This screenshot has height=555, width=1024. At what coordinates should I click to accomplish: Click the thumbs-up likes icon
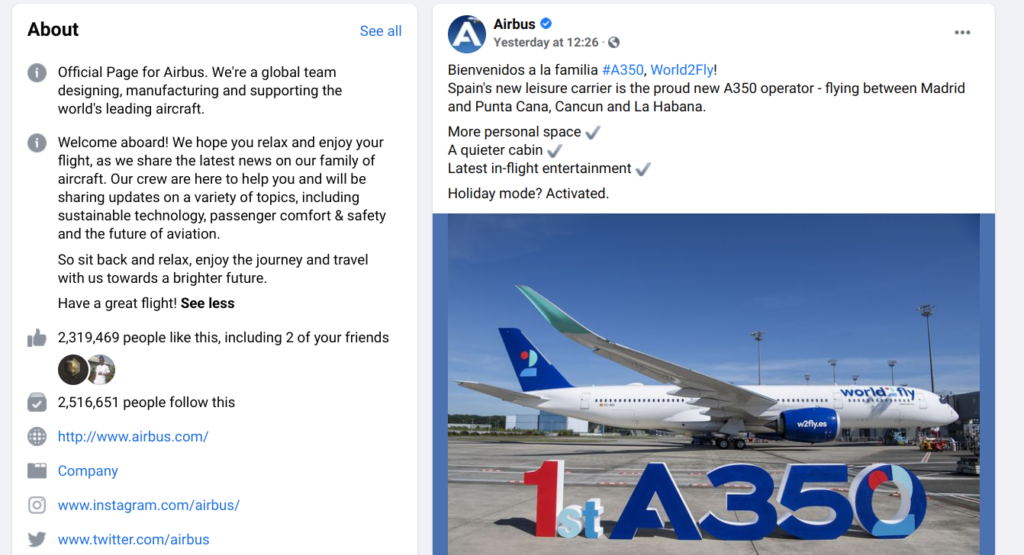click(37, 338)
